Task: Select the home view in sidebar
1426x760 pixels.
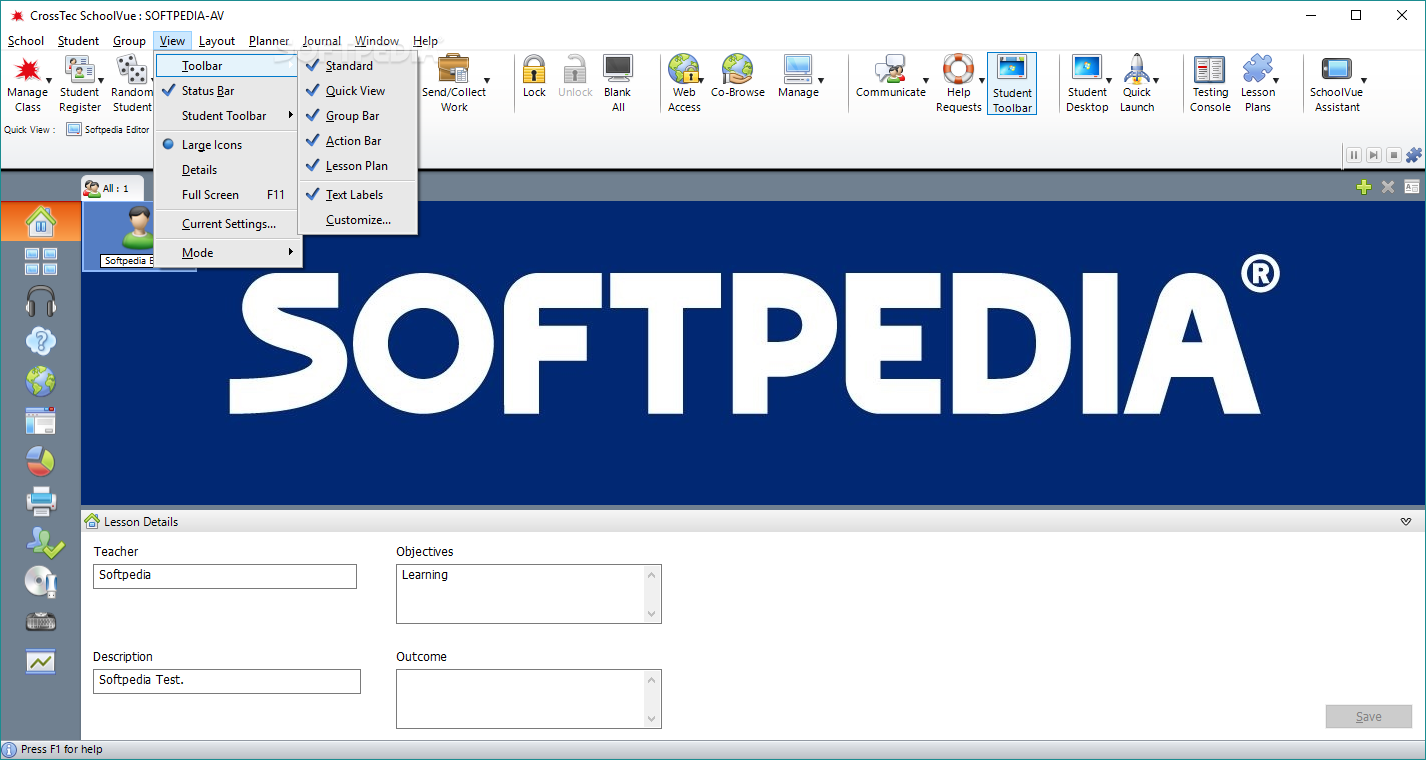Action: coord(41,221)
